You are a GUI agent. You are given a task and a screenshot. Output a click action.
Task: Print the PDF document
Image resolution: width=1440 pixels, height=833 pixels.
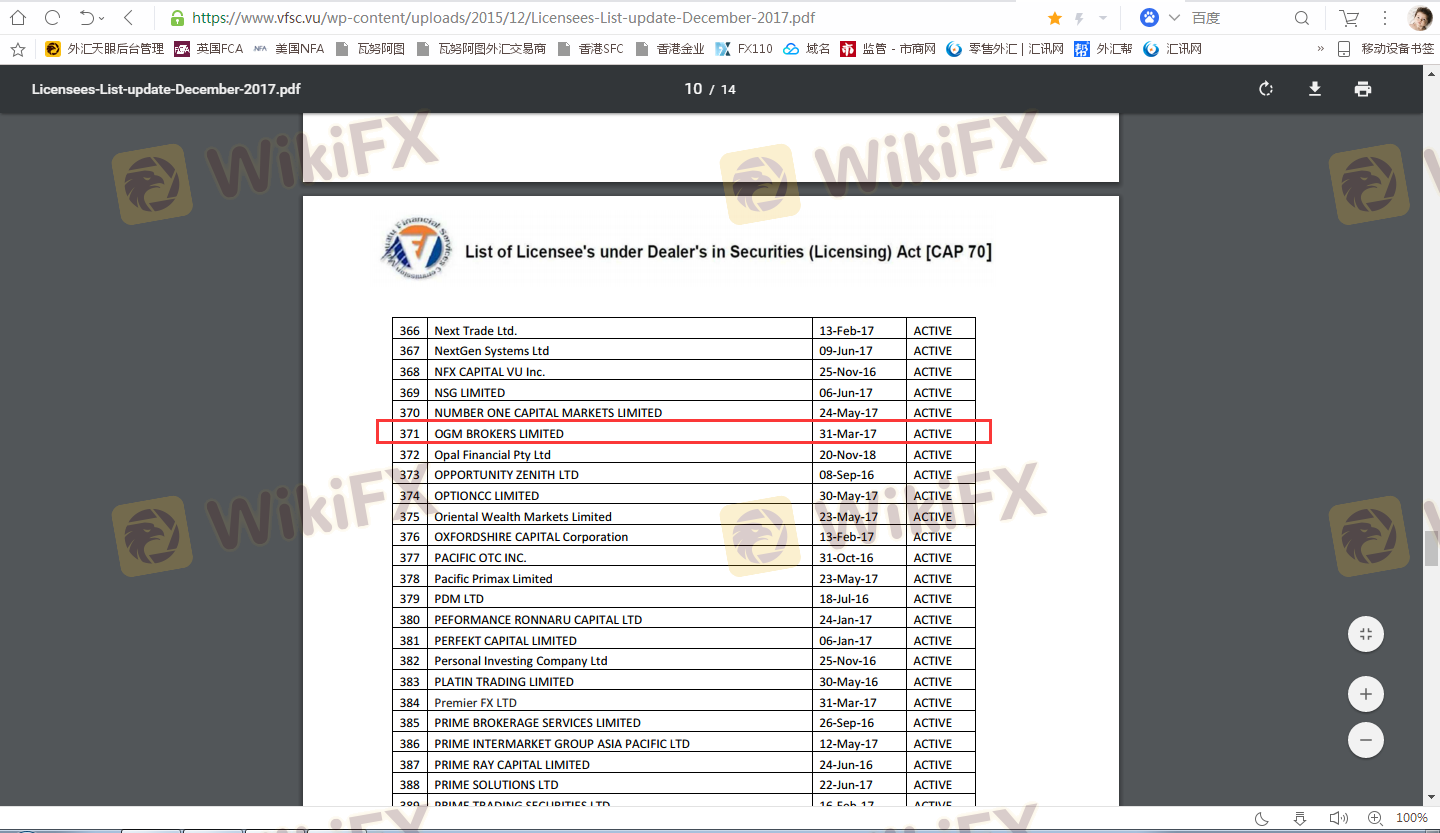click(1362, 89)
